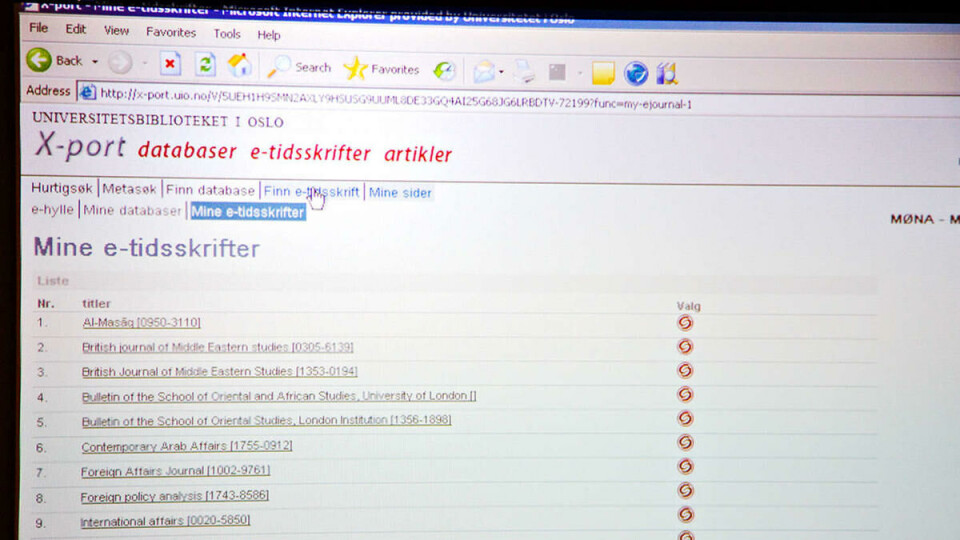
Task: Click the page icon in the address bar
Action: click(x=88, y=92)
